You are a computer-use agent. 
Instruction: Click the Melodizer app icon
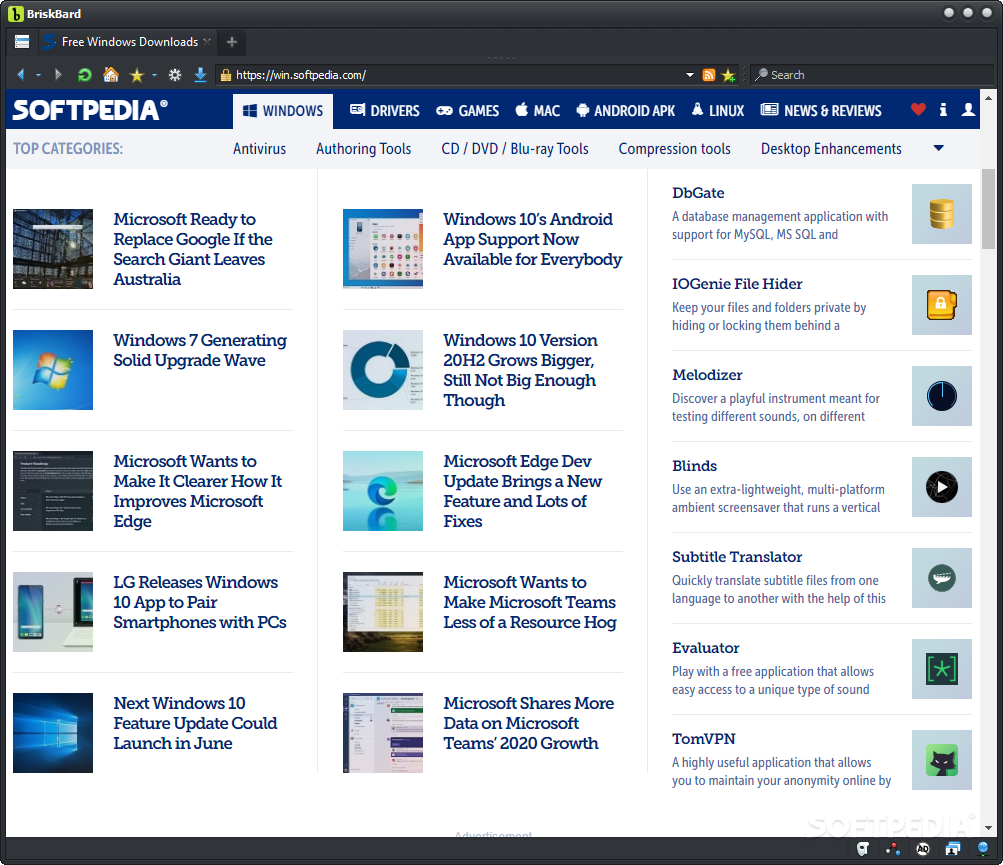click(x=942, y=396)
